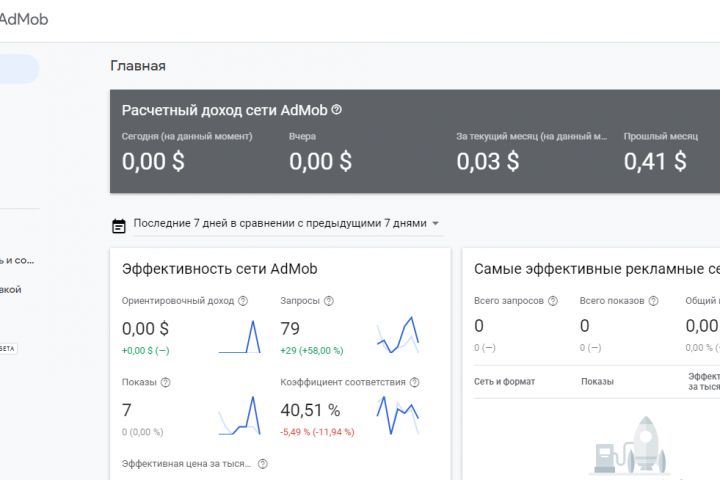Screen dimensions: 720x480
Task: Click the rocket illustration in empty table
Action: point(631,446)
